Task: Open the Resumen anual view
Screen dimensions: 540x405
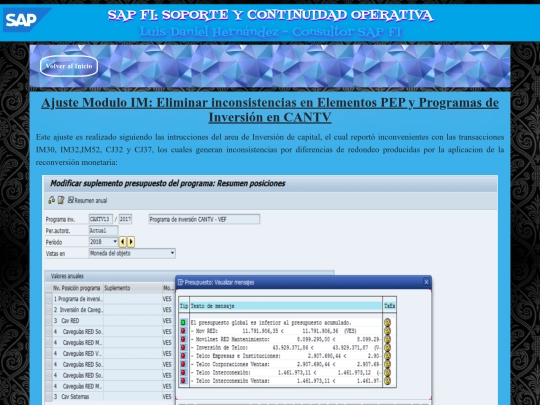Action: coord(87,200)
